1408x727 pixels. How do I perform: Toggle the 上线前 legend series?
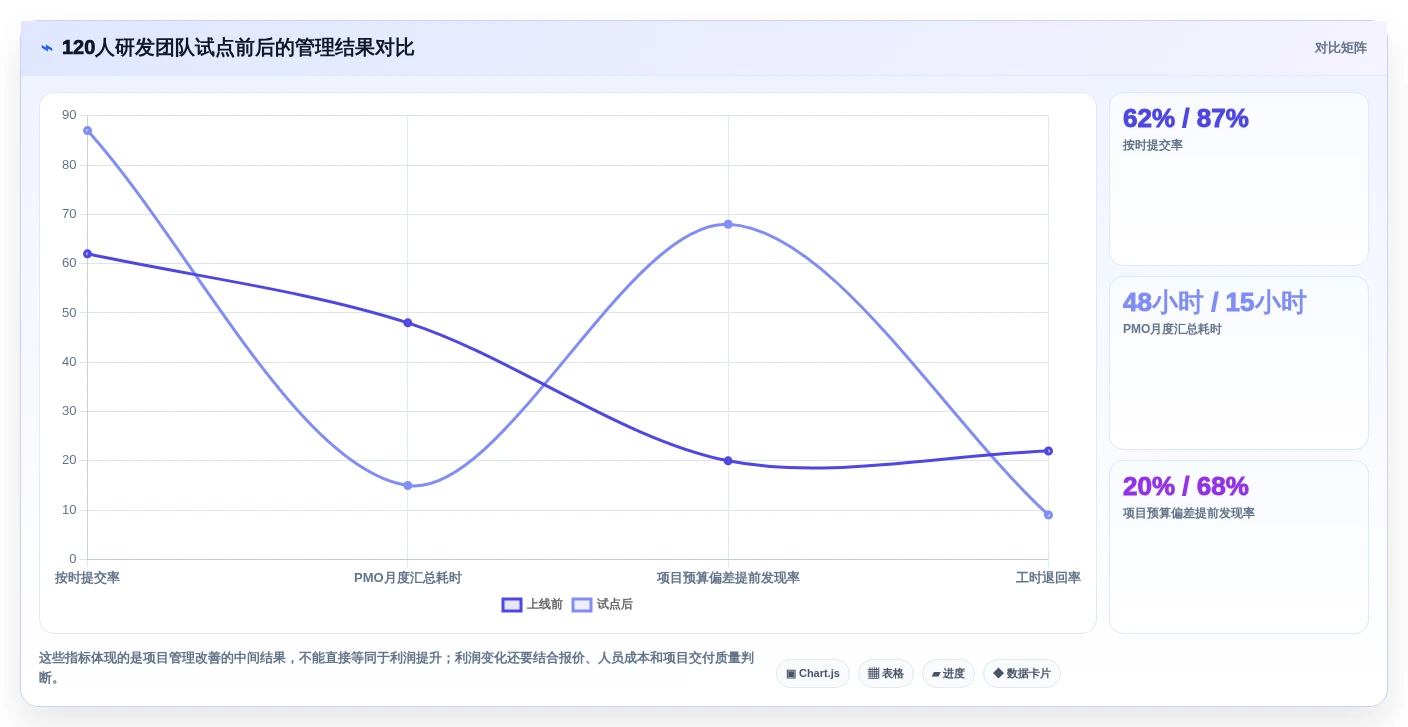tap(532, 605)
